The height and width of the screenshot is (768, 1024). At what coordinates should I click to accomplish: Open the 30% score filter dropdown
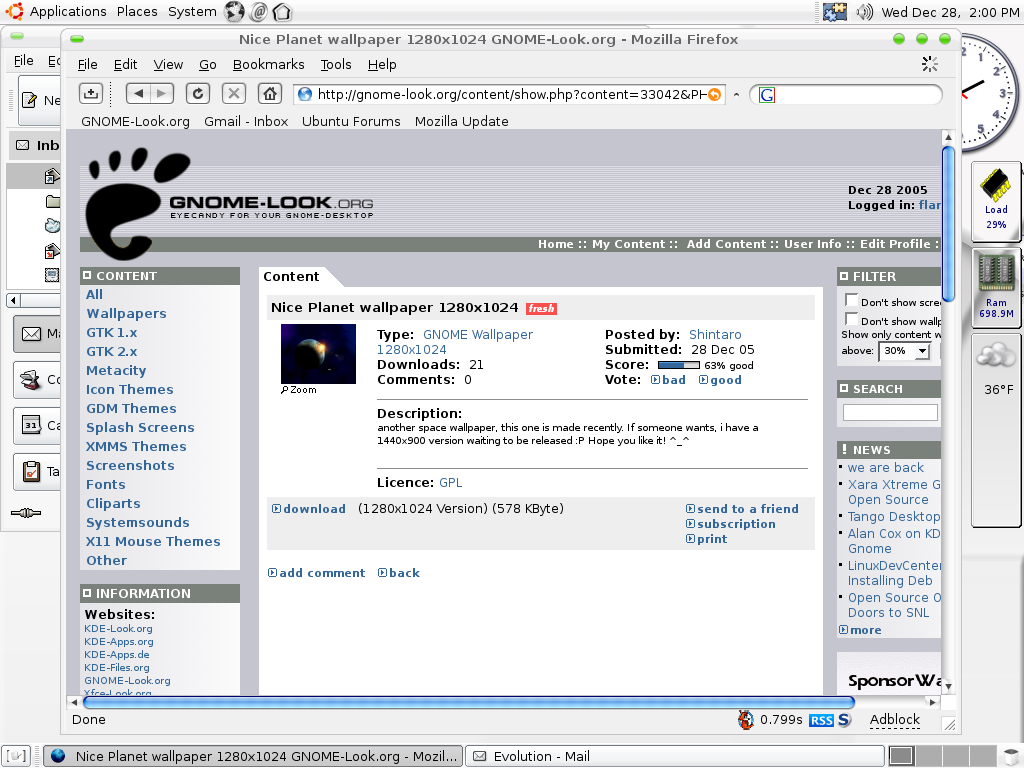904,351
